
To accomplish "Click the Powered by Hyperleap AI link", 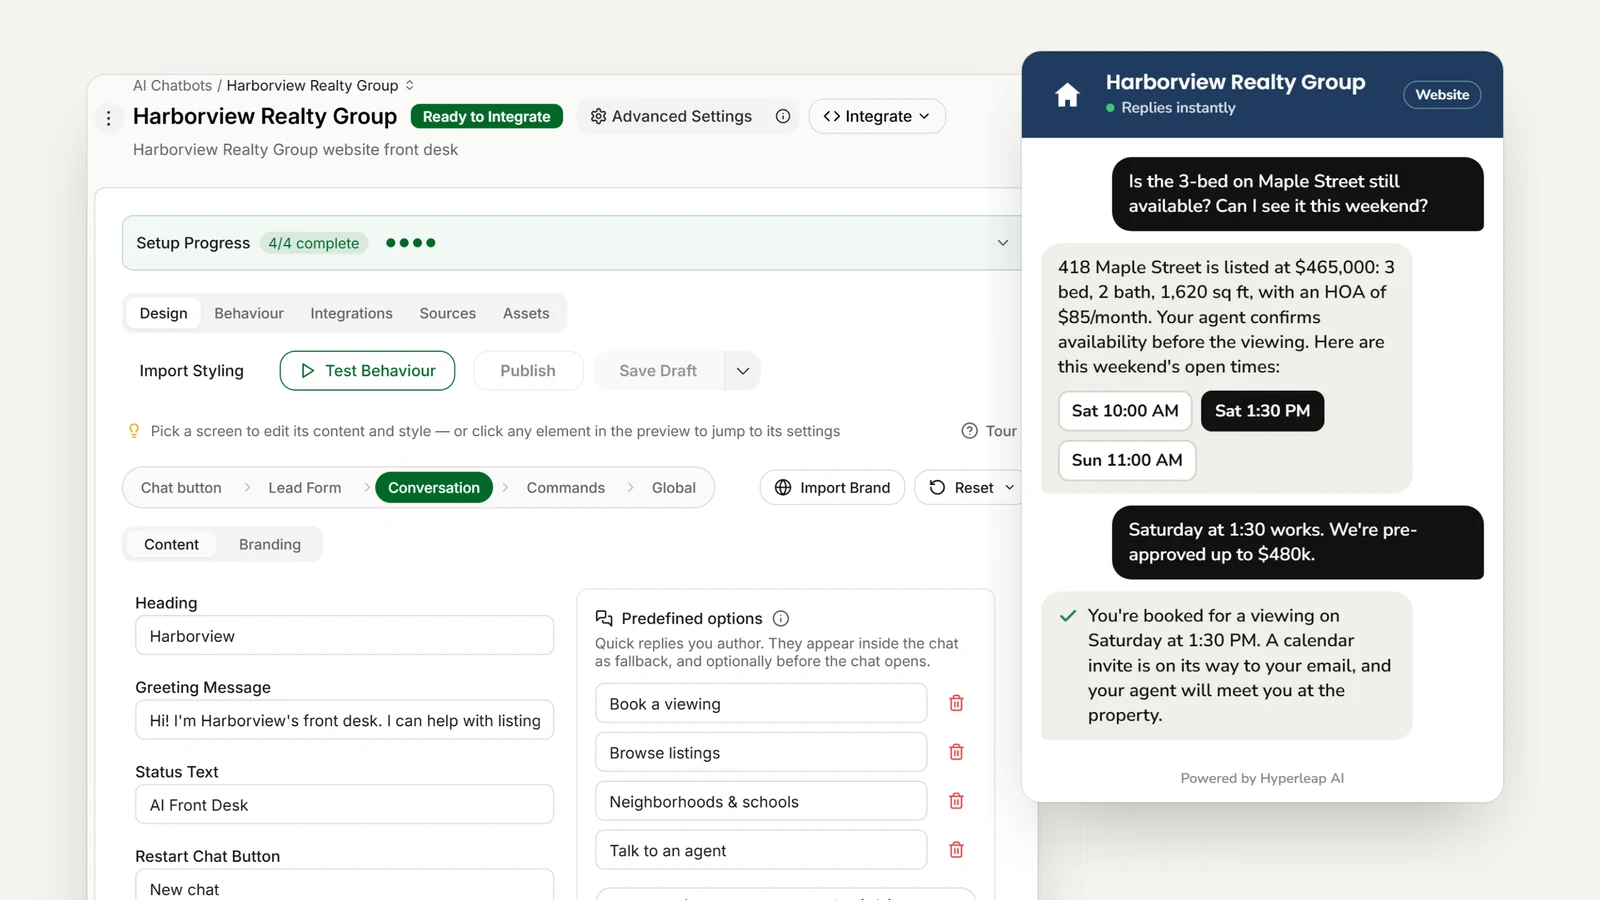I will pyautogui.click(x=1262, y=779).
